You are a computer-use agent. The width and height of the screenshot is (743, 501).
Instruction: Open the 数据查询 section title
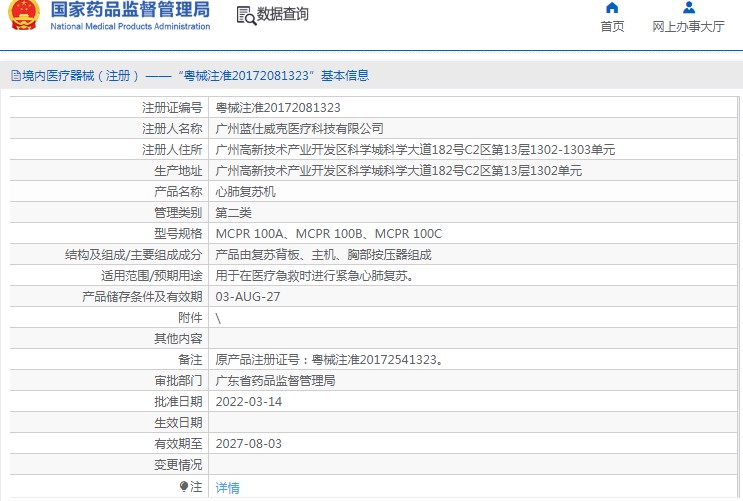coord(282,15)
